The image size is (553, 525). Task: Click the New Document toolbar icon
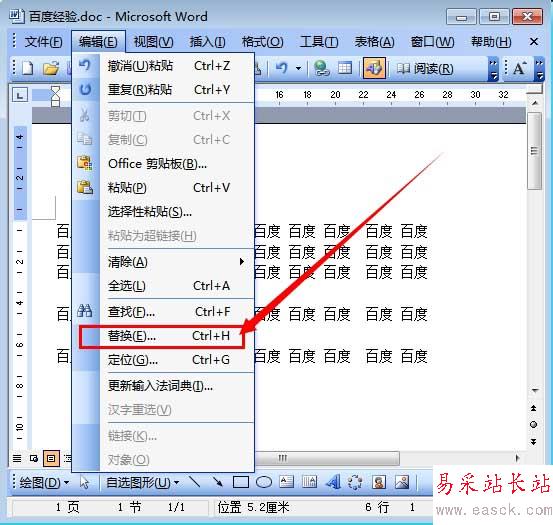pyautogui.click(x=28, y=68)
